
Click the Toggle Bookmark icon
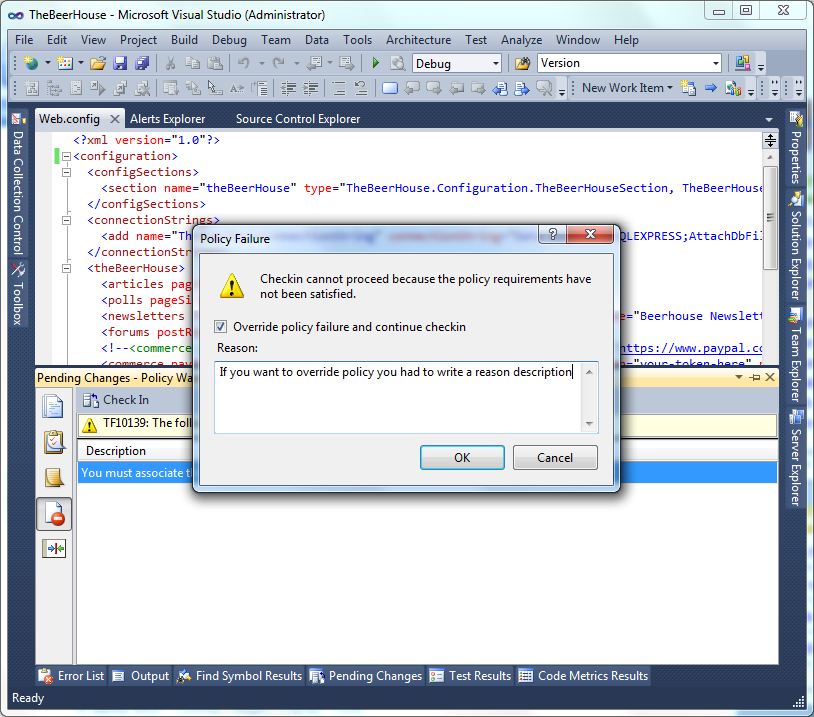pyautogui.click(x=390, y=88)
